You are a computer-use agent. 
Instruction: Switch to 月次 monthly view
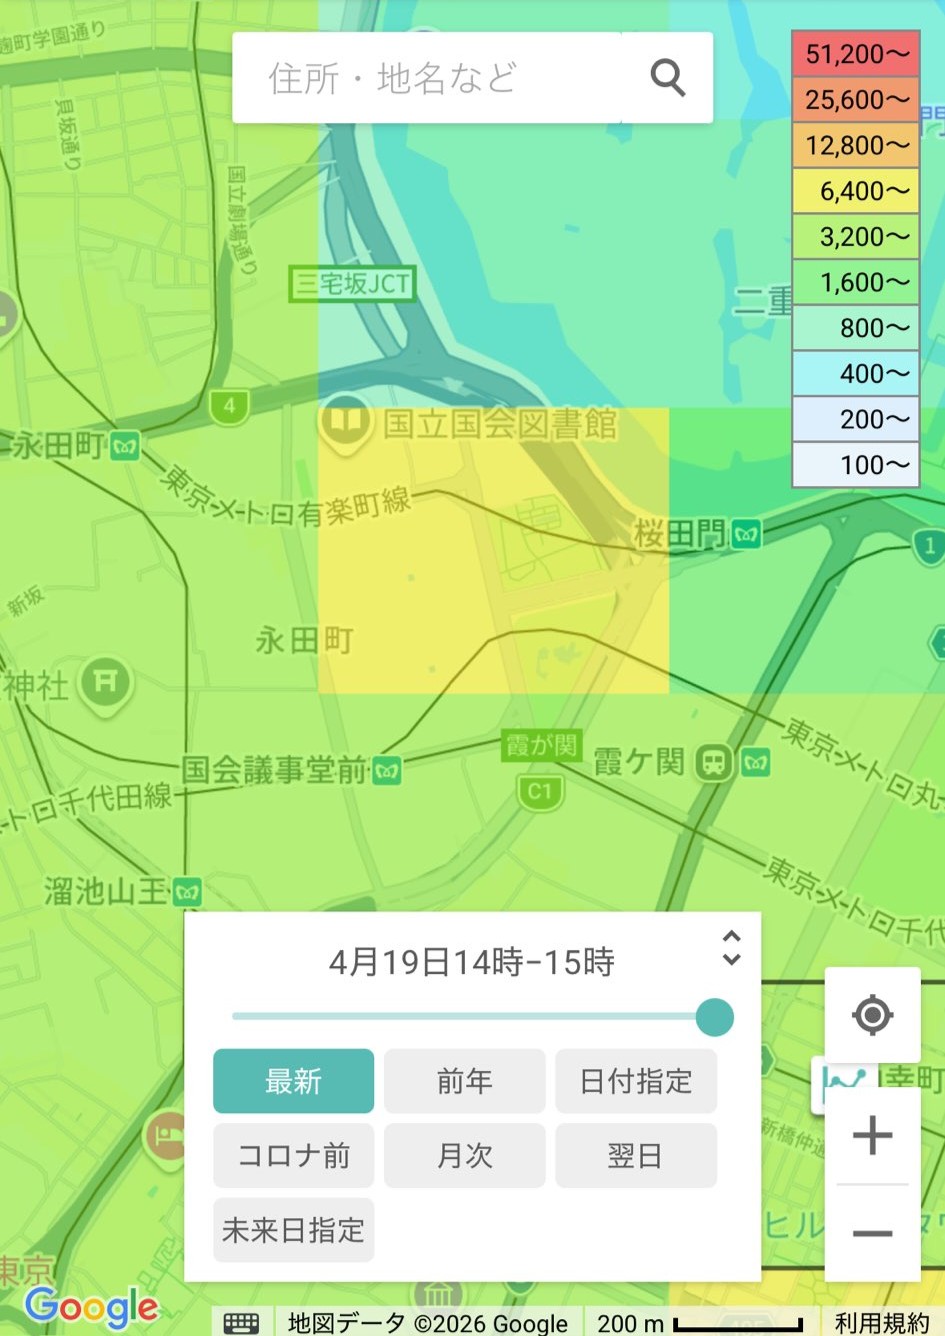click(464, 1156)
